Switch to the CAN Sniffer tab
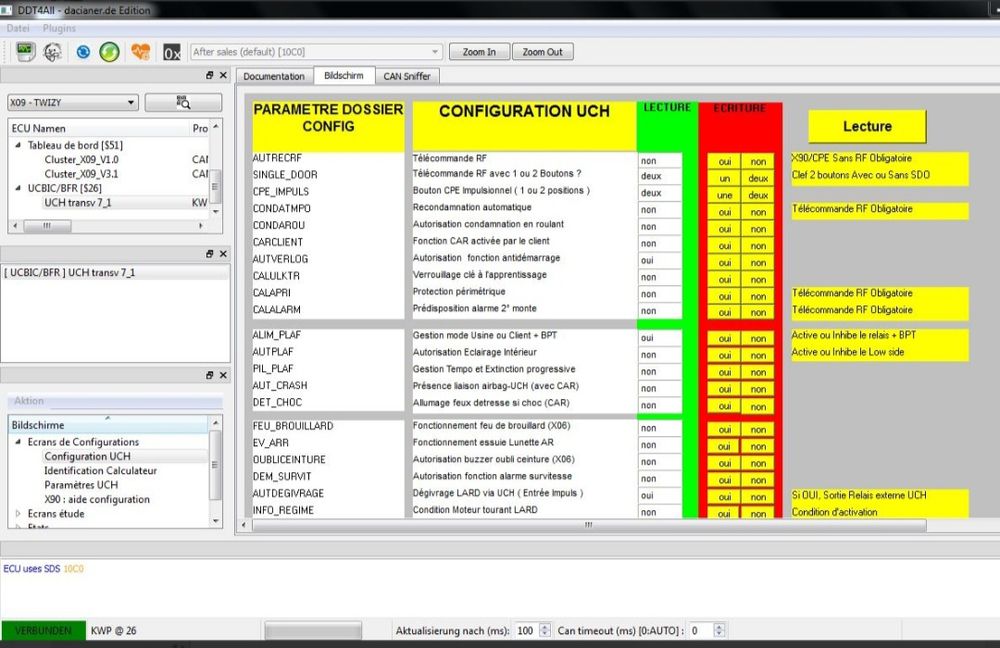 coord(407,76)
